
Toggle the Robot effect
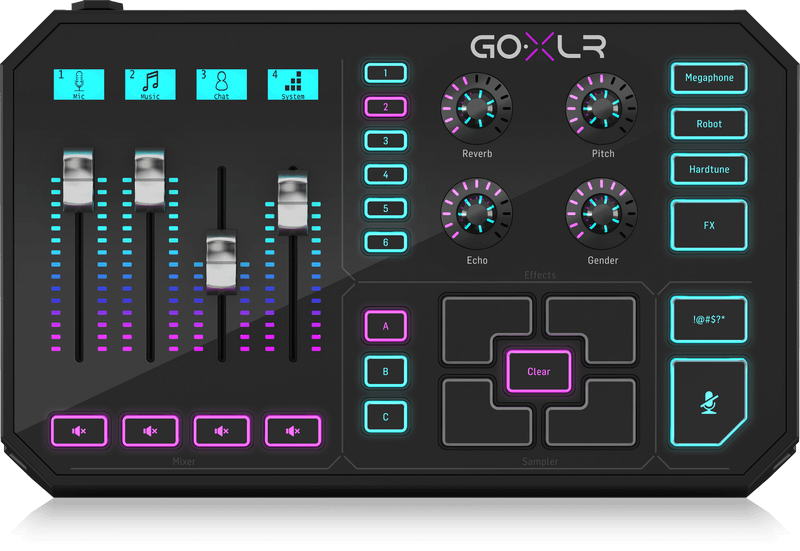[709, 123]
